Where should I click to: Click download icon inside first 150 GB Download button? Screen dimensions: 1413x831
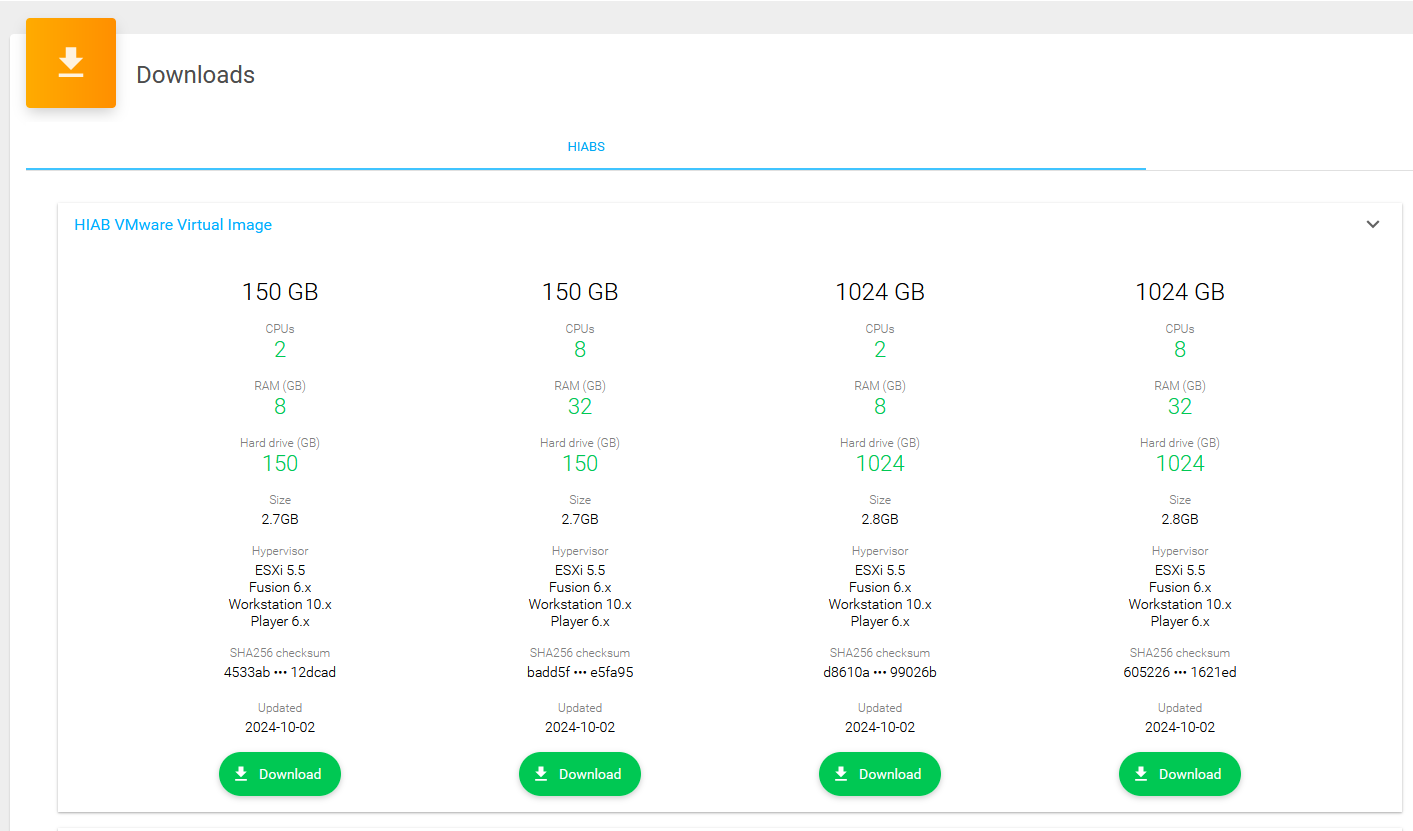tap(241, 773)
